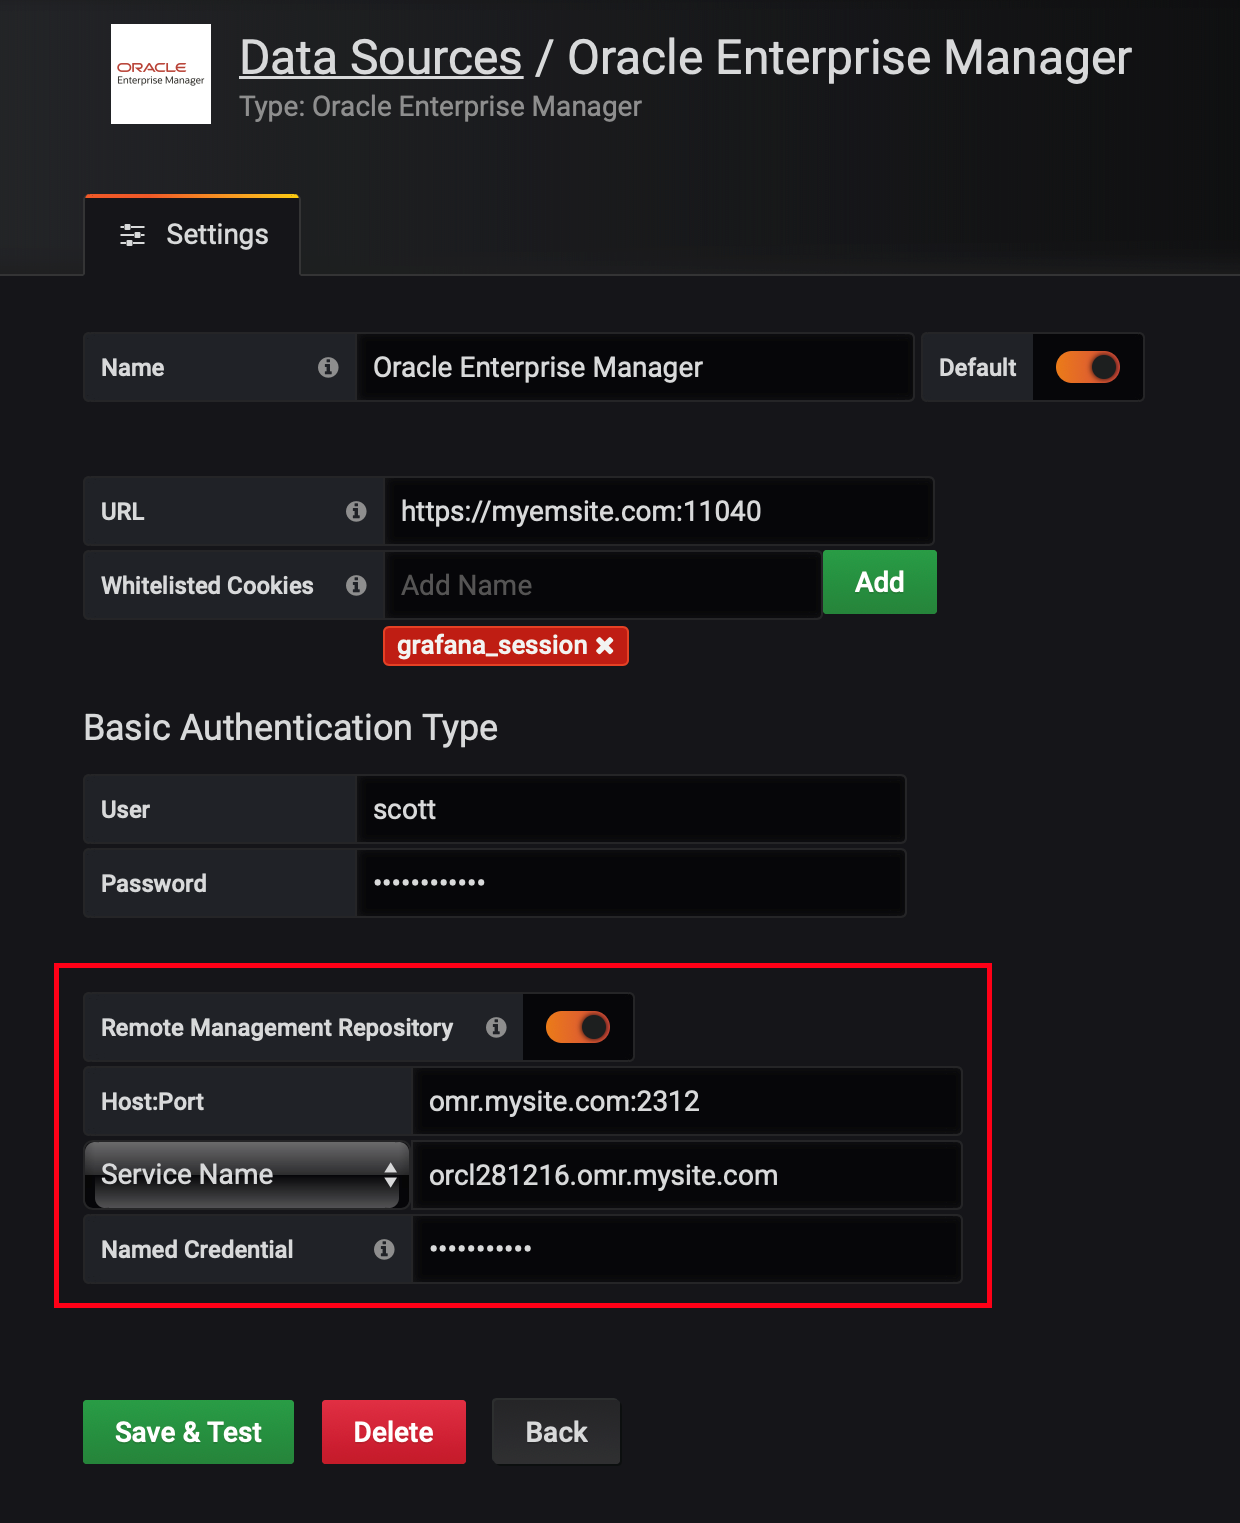Focus the User input field
Screen dimensions: 1240x1523
631,809
